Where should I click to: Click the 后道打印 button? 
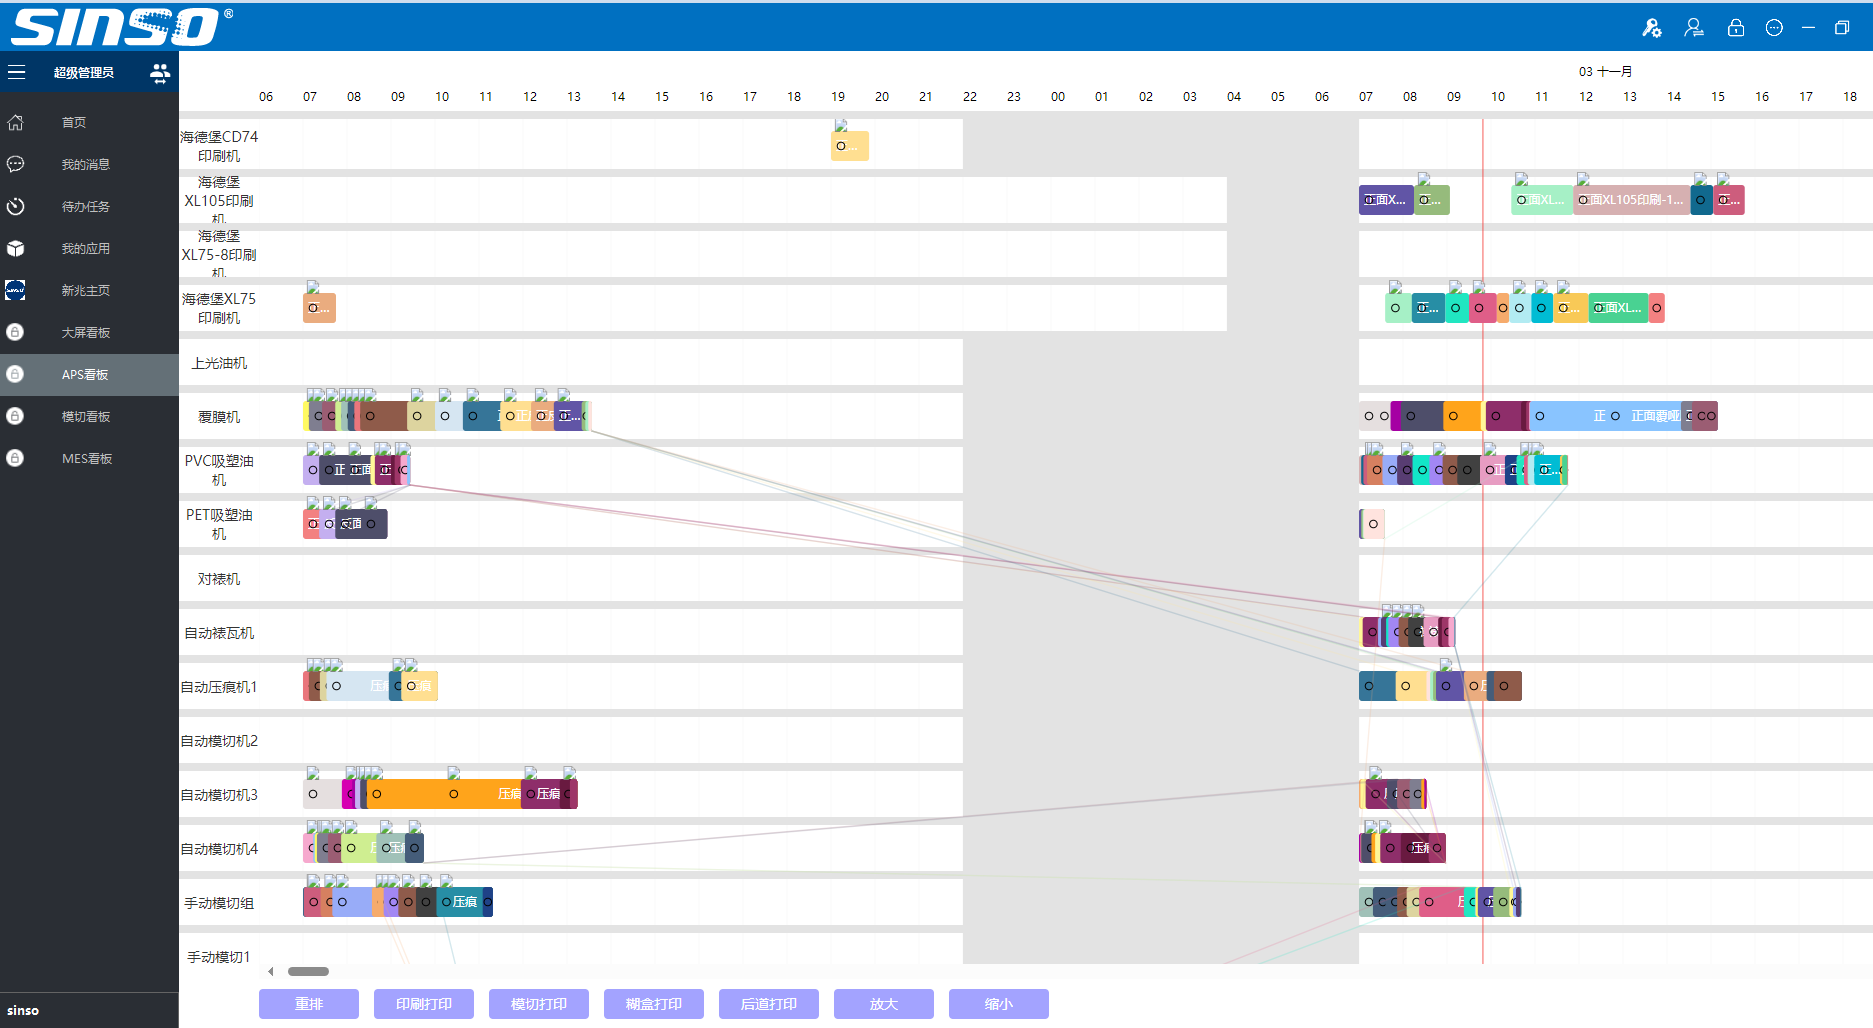pyautogui.click(x=769, y=1004)
